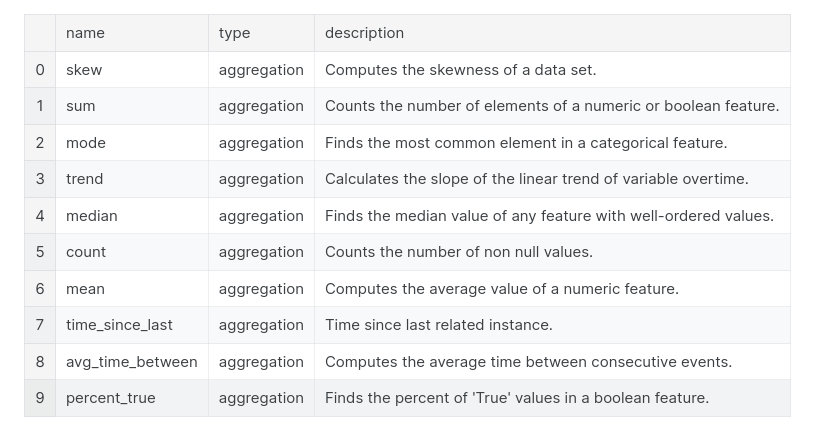The width and height of the screenshot is (825, 447).
Task: Click the 'Time since last related instance' description
Action: [438, 325]
